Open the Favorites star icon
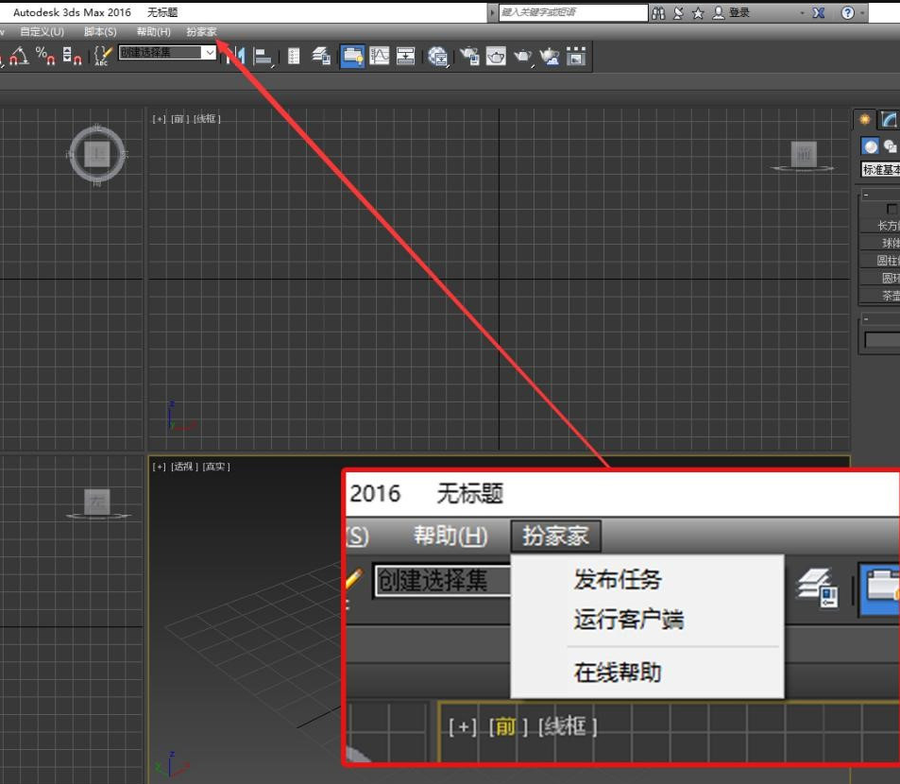The width and height of the screenshot is (900, 784). coord(698,13)
